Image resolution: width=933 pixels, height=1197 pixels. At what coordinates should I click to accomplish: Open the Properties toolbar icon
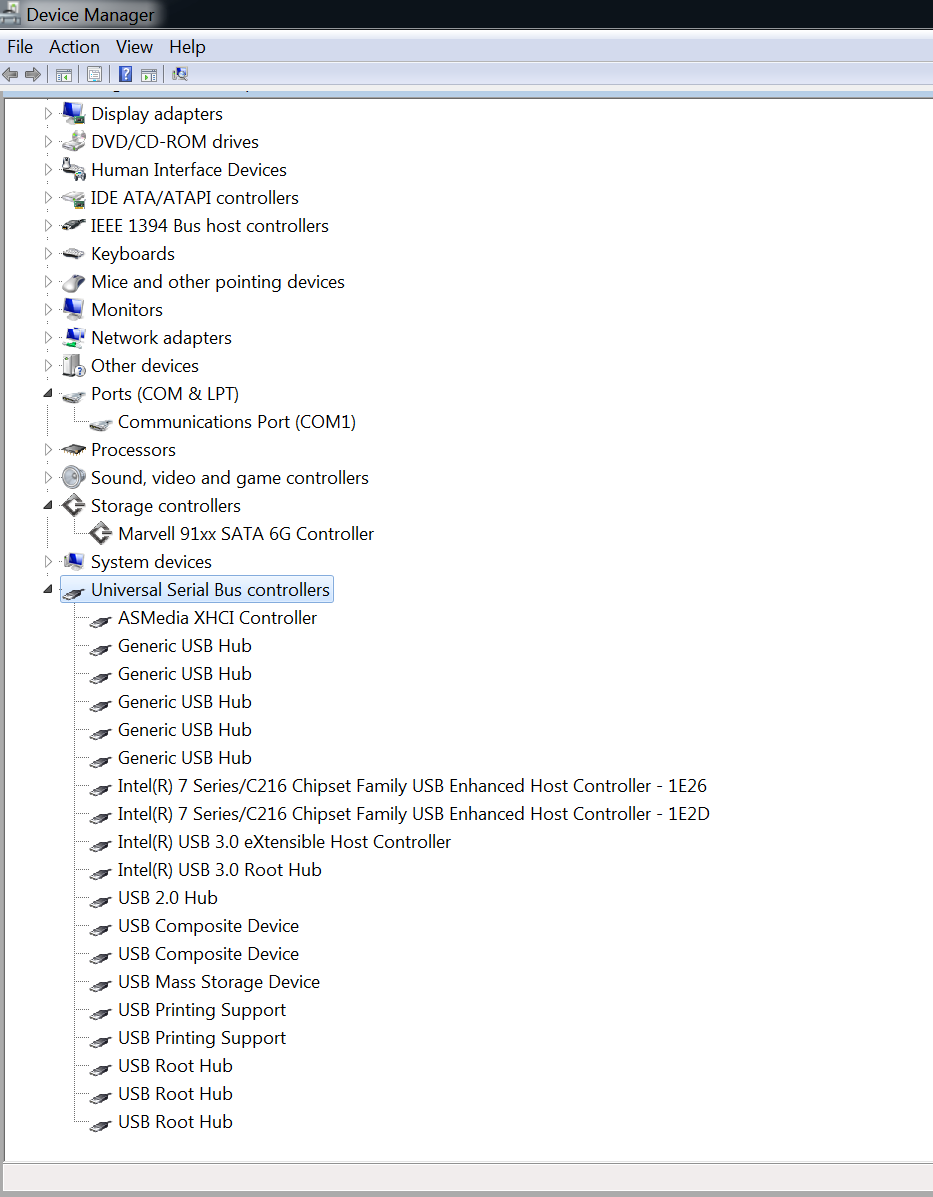pyautogui.click(x=95, y=75)
